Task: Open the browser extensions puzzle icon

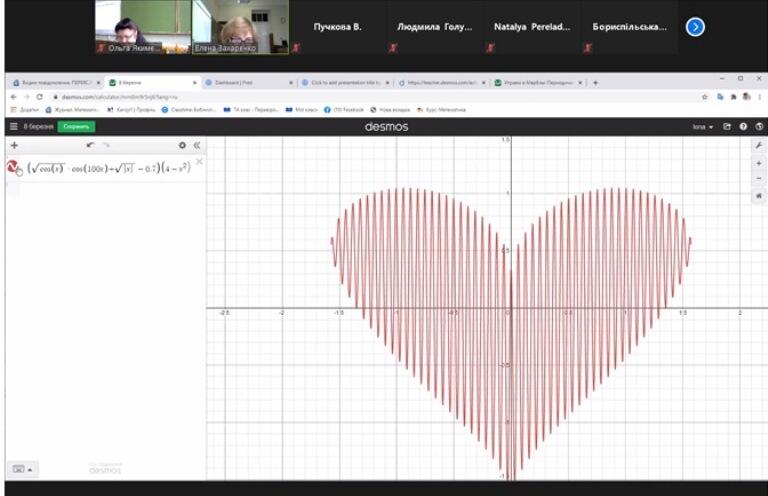Action: pos(733,97)
